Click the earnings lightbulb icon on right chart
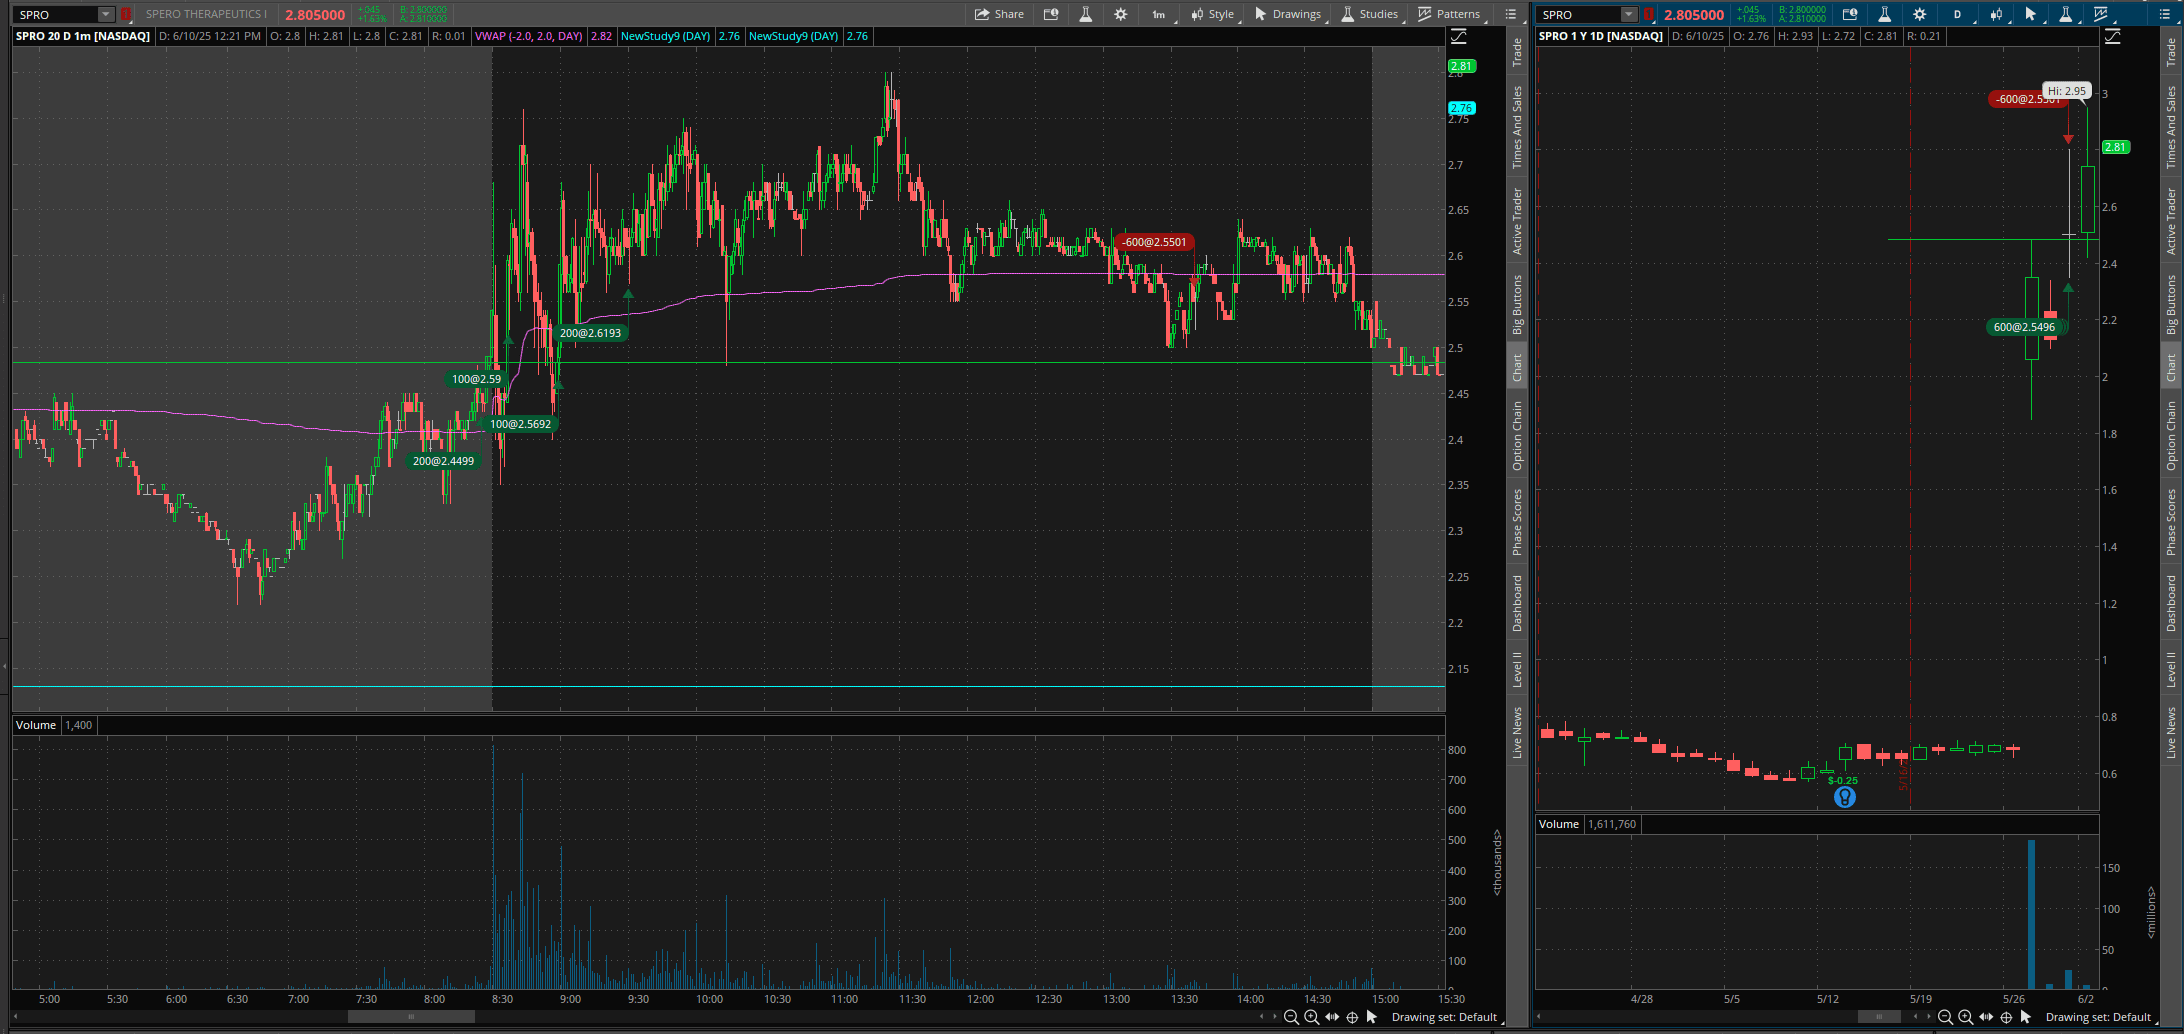 point(1845,797)
